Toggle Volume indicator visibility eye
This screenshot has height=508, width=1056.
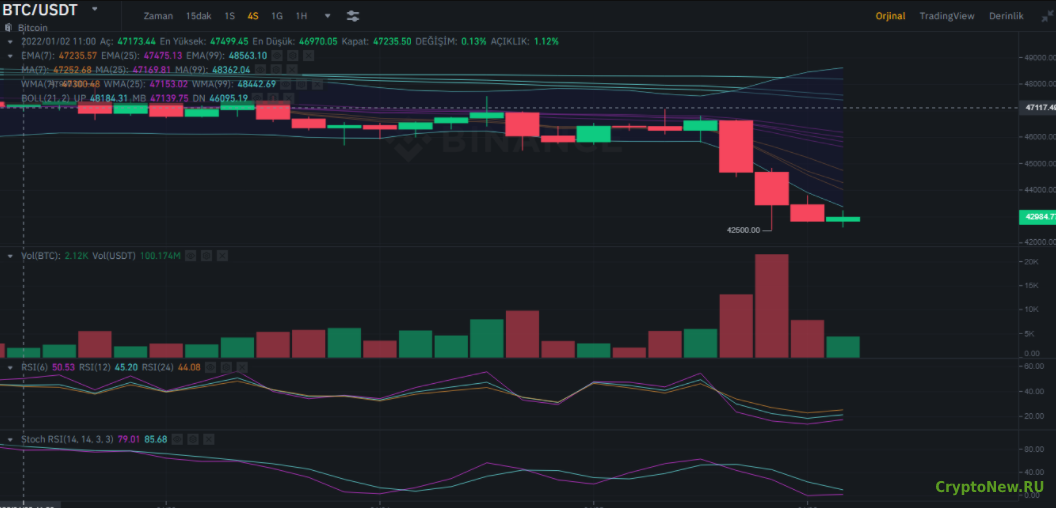coord(191,256)
